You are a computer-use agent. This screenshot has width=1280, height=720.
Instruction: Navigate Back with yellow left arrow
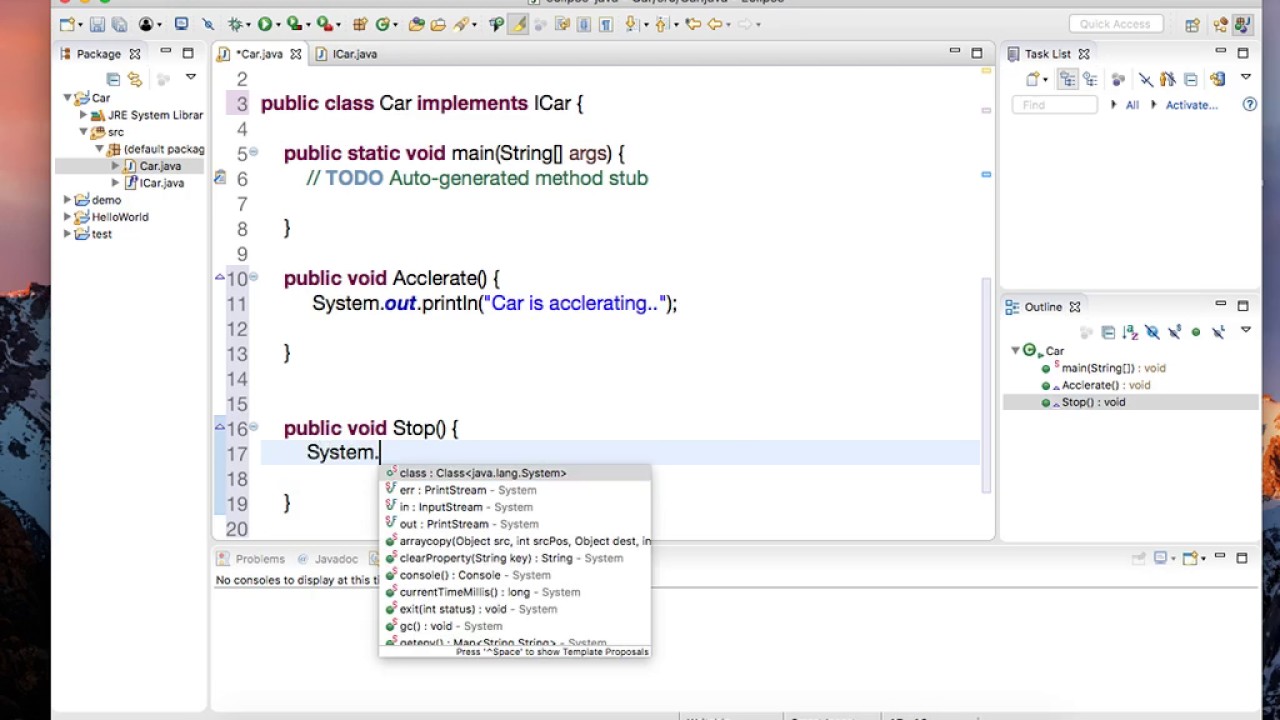714,24
